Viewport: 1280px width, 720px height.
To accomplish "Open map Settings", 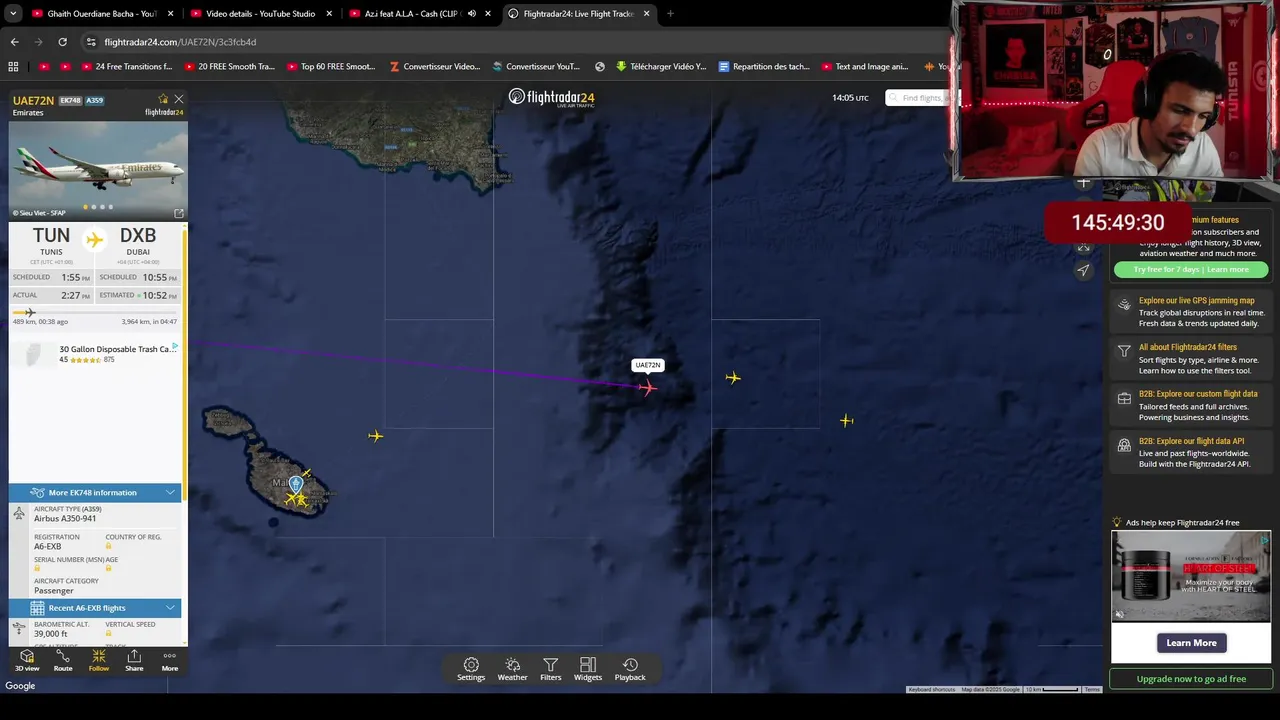I will (x=471, y=669).
